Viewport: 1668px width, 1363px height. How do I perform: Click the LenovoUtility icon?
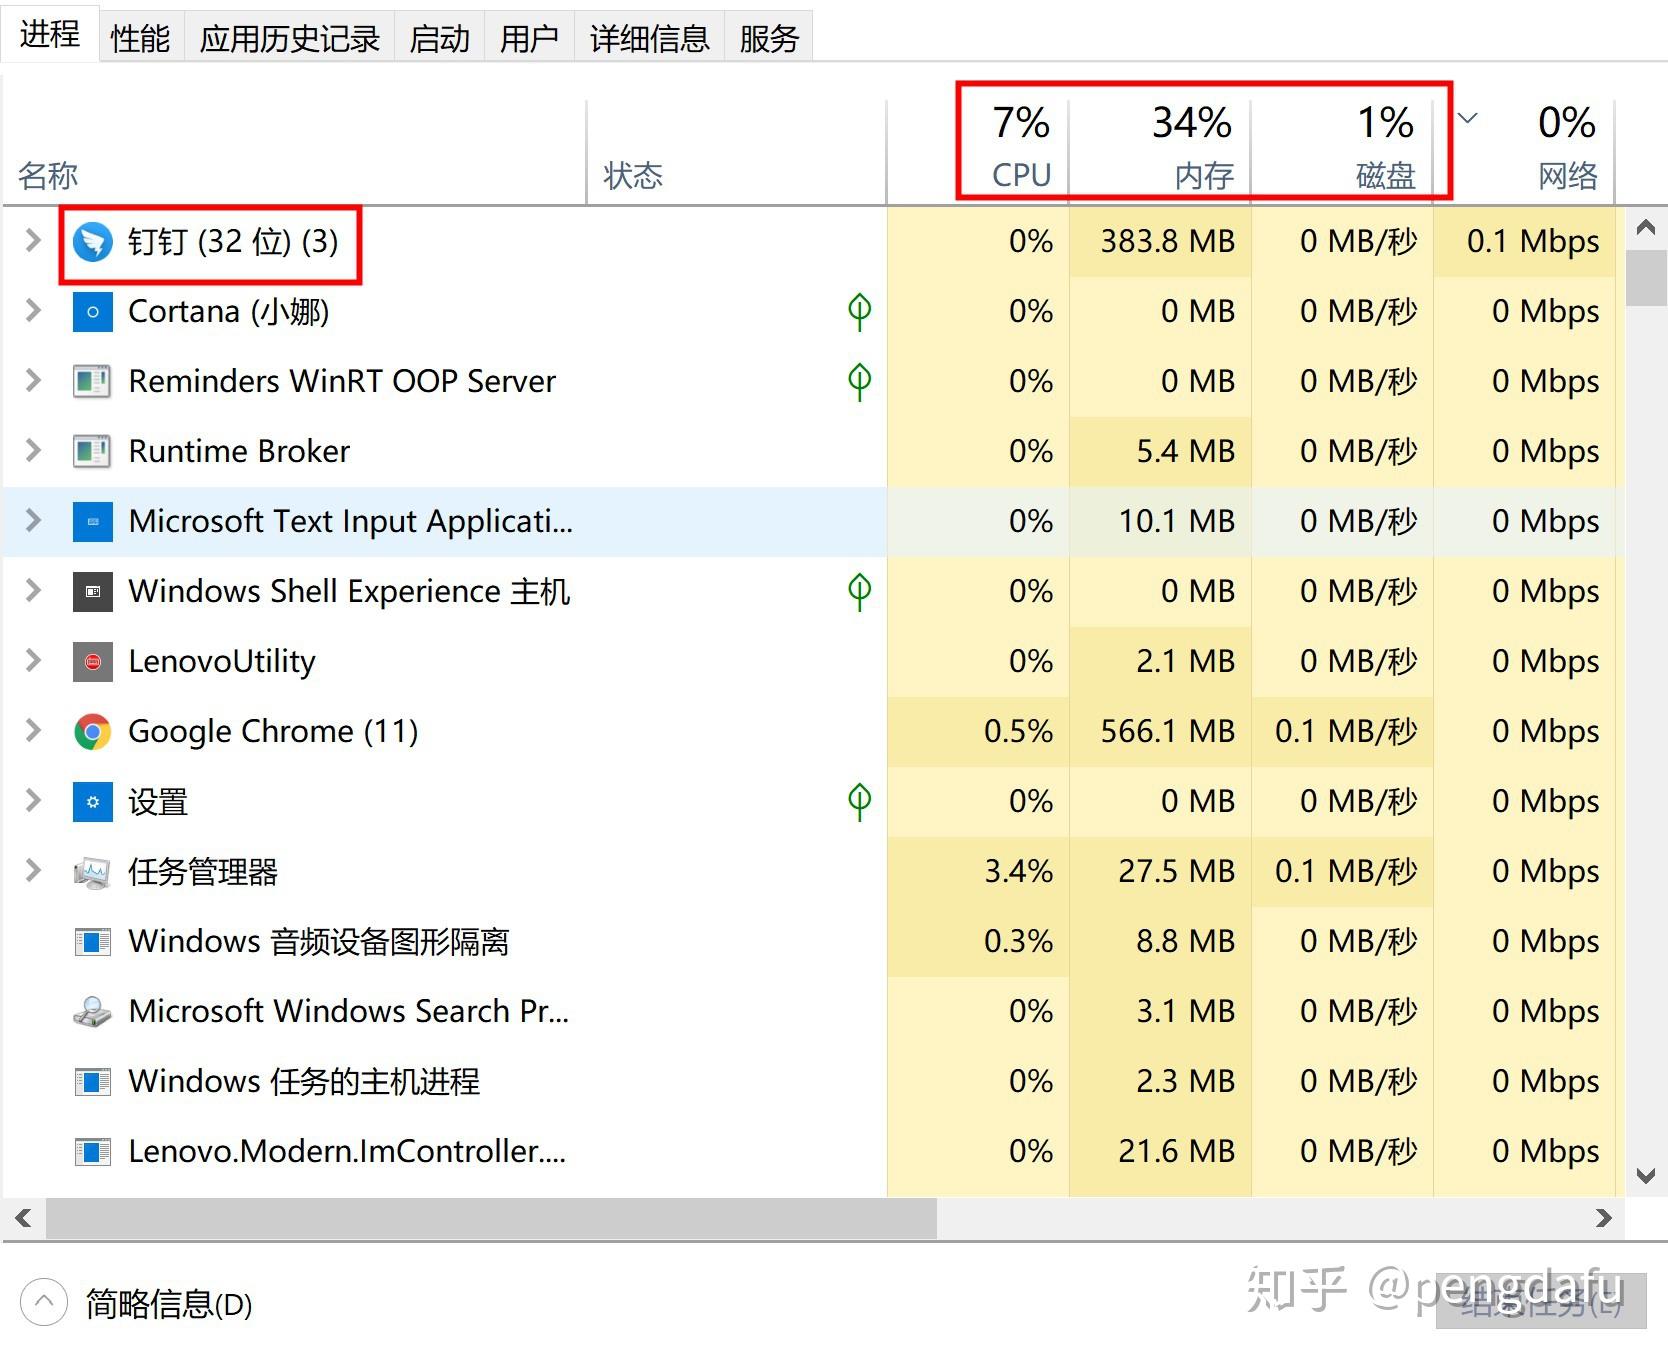93,662
